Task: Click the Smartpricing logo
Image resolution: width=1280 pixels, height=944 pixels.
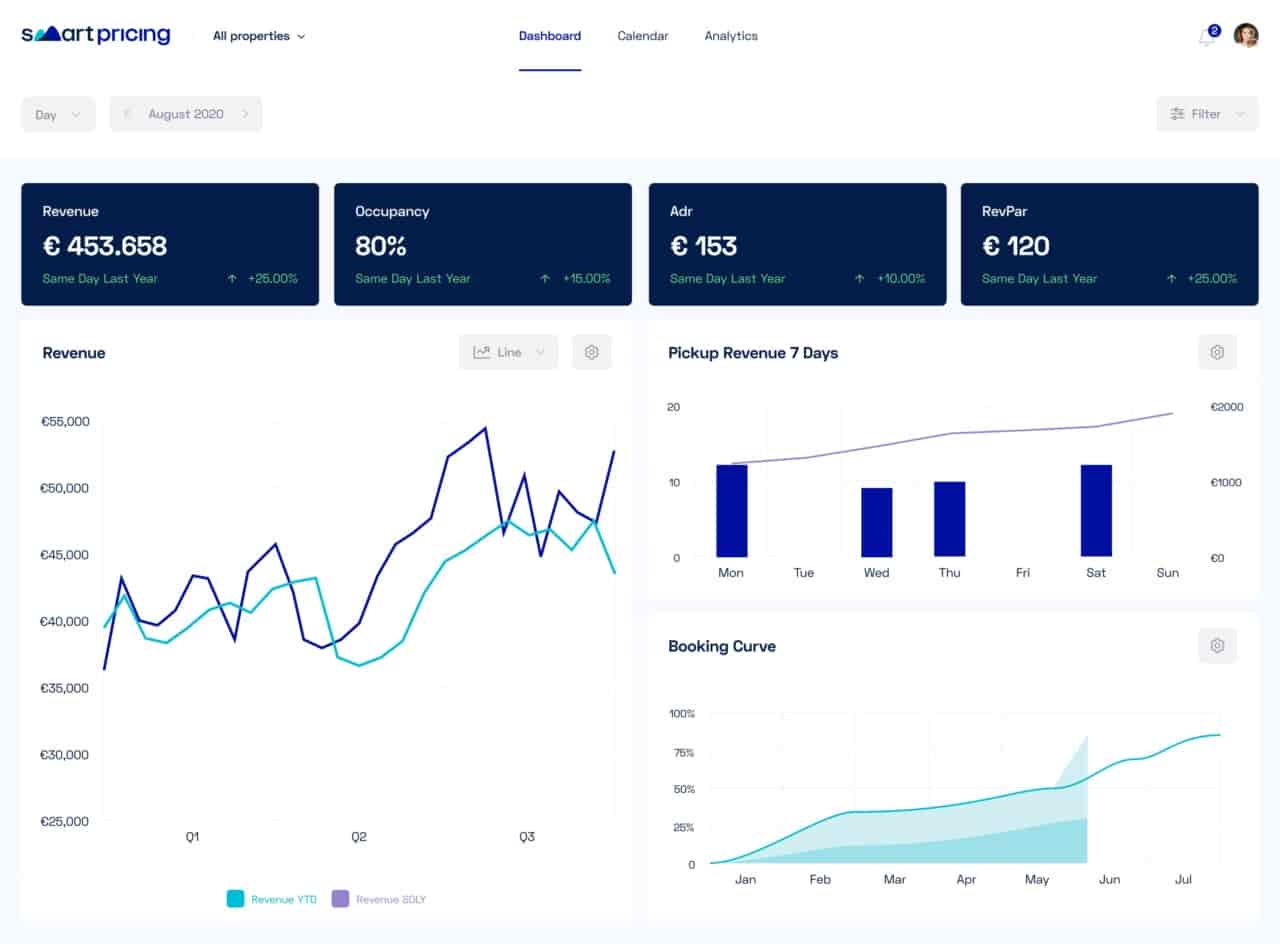Action: pos(96,36)
